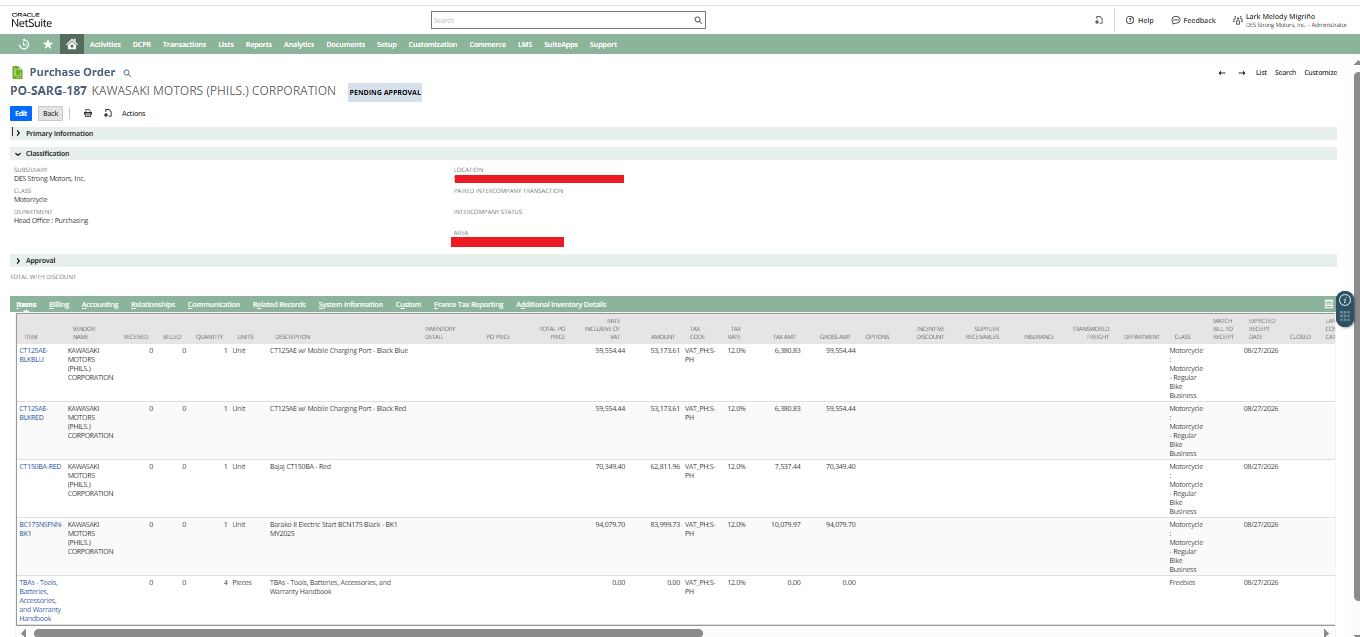The width and height of the screenshot is (1360, 637).
Task: Click the Customize link at top right
Action: [1320, 73]
